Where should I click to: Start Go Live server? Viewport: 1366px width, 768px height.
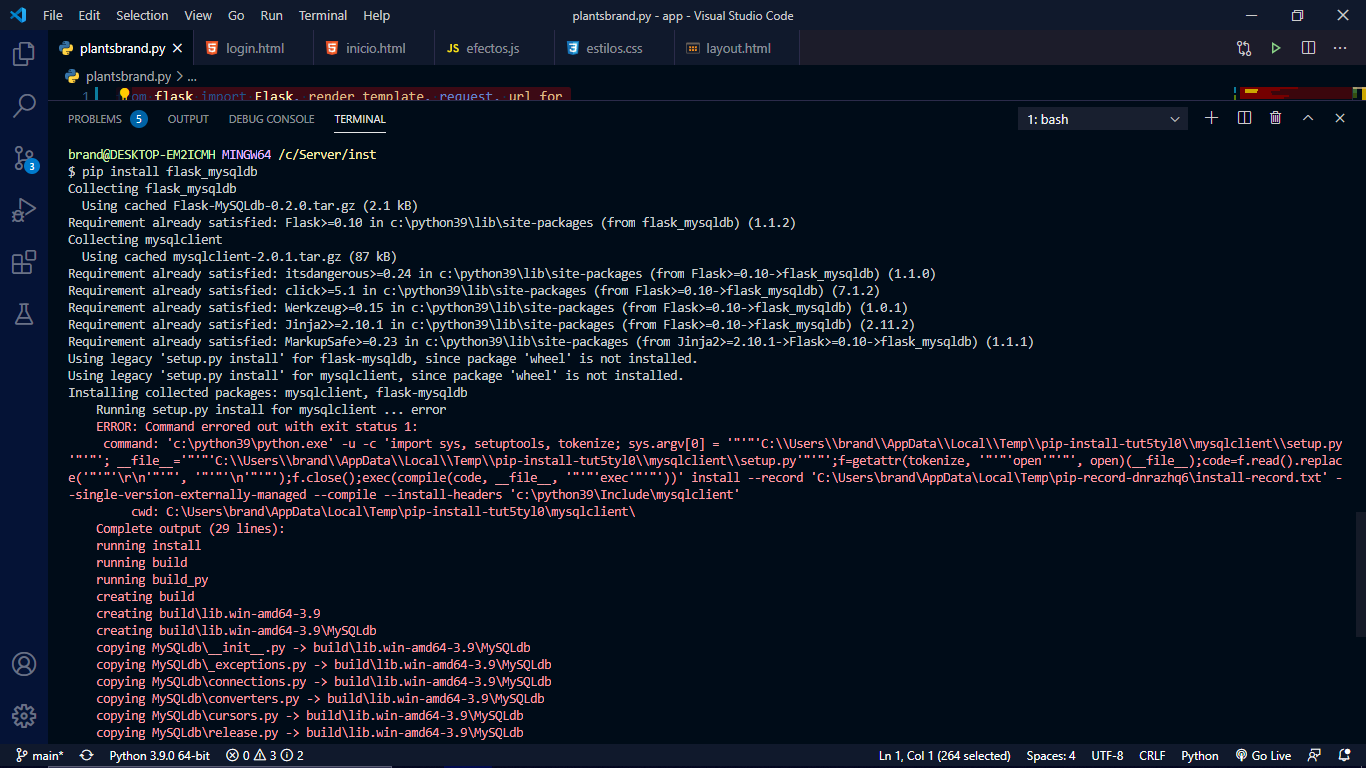(1263, 756)
